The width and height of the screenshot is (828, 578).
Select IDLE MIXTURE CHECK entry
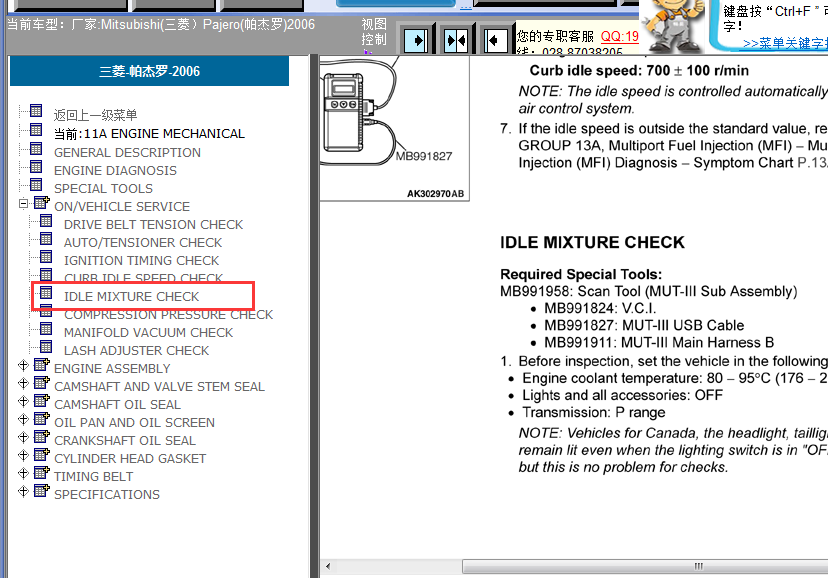click(131, 297)
